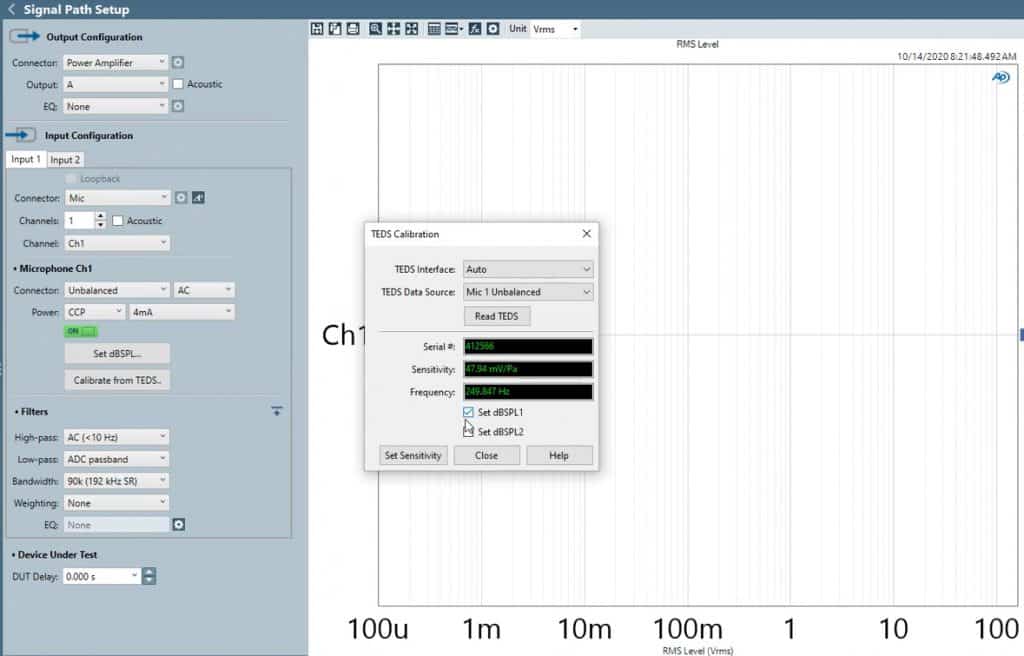Uncheck the Set dBSPL1 checkbox

click(x=469, y=412)
